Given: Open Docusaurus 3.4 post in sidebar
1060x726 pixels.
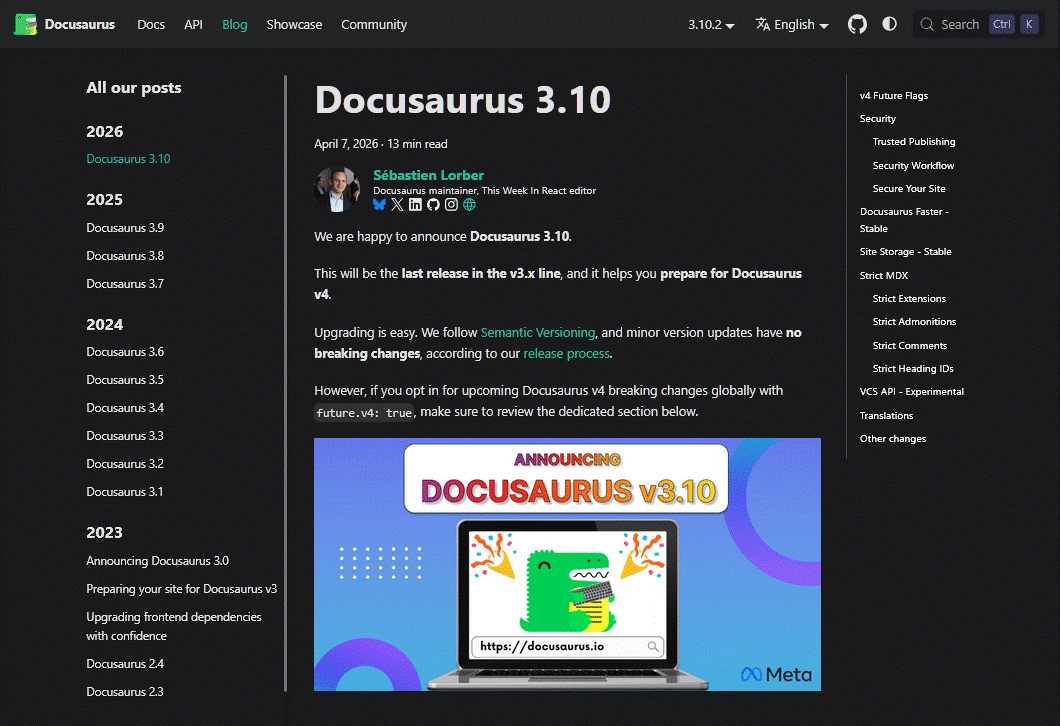Looking at the screenshot, I should pos(125,408).
